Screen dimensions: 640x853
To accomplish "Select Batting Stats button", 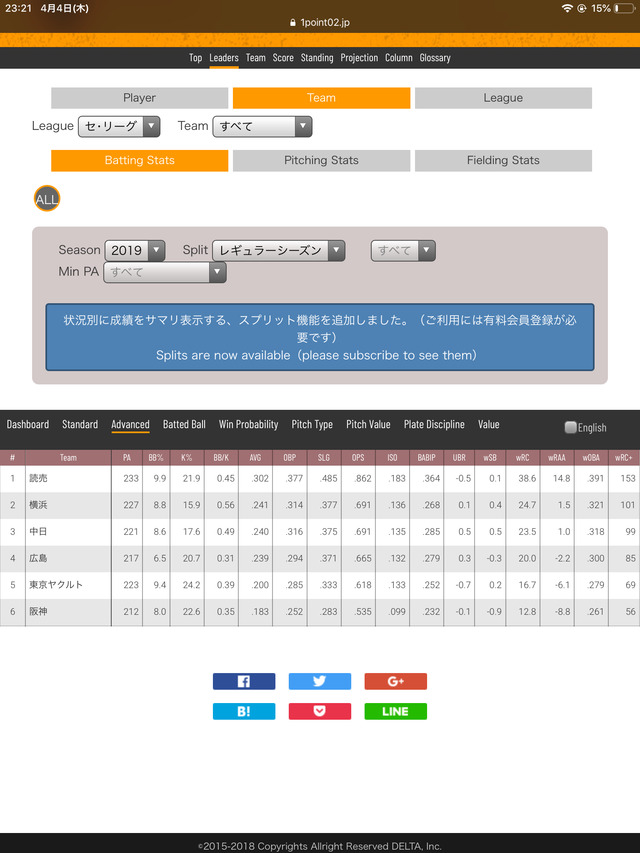I will coord(139,160).
